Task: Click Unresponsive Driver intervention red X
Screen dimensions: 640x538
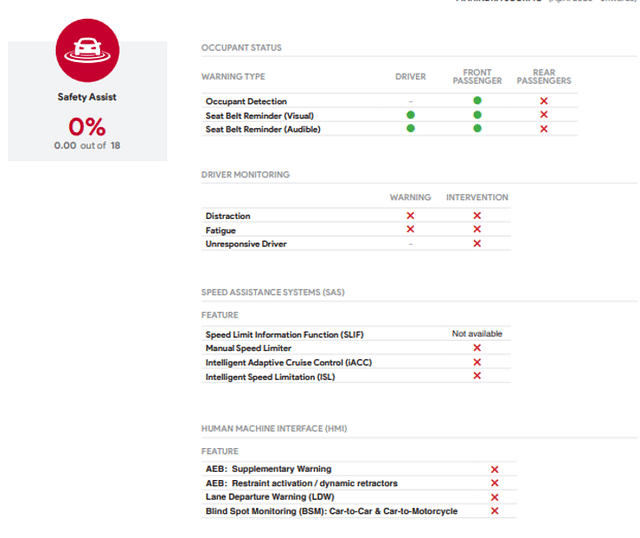Action: [x=477, y=244]
